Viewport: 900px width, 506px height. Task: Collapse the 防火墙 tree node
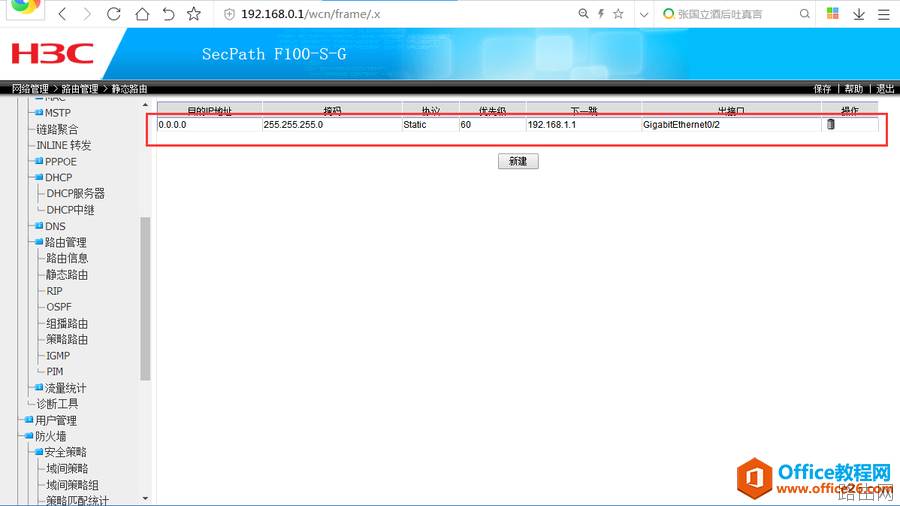pos(29,436)
